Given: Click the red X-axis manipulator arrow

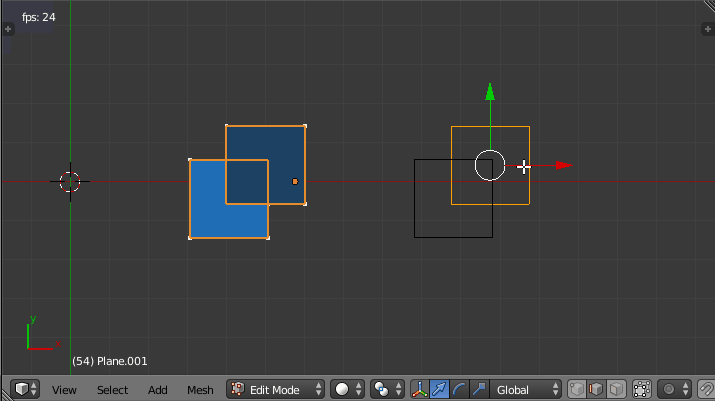Looking at the screenshot, I should (564, 165).
